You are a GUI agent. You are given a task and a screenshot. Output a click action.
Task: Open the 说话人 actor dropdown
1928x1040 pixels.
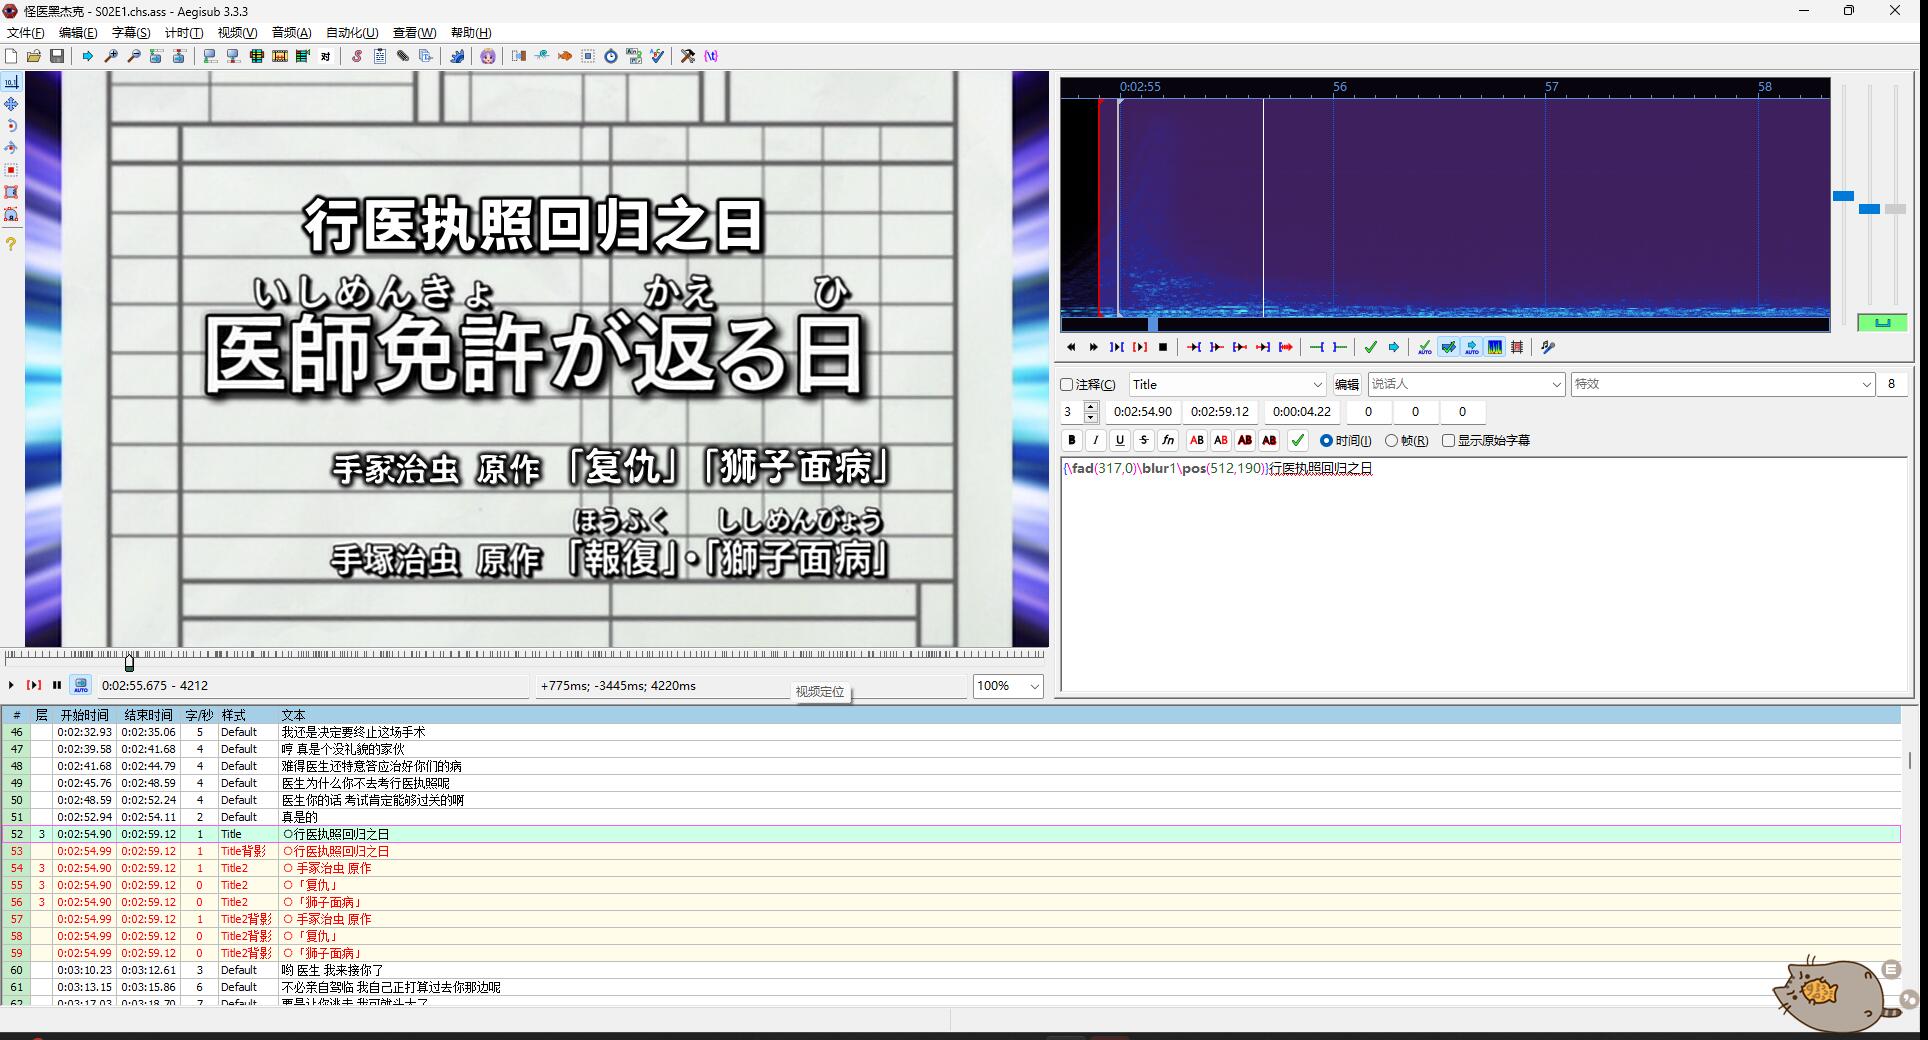1466,384
